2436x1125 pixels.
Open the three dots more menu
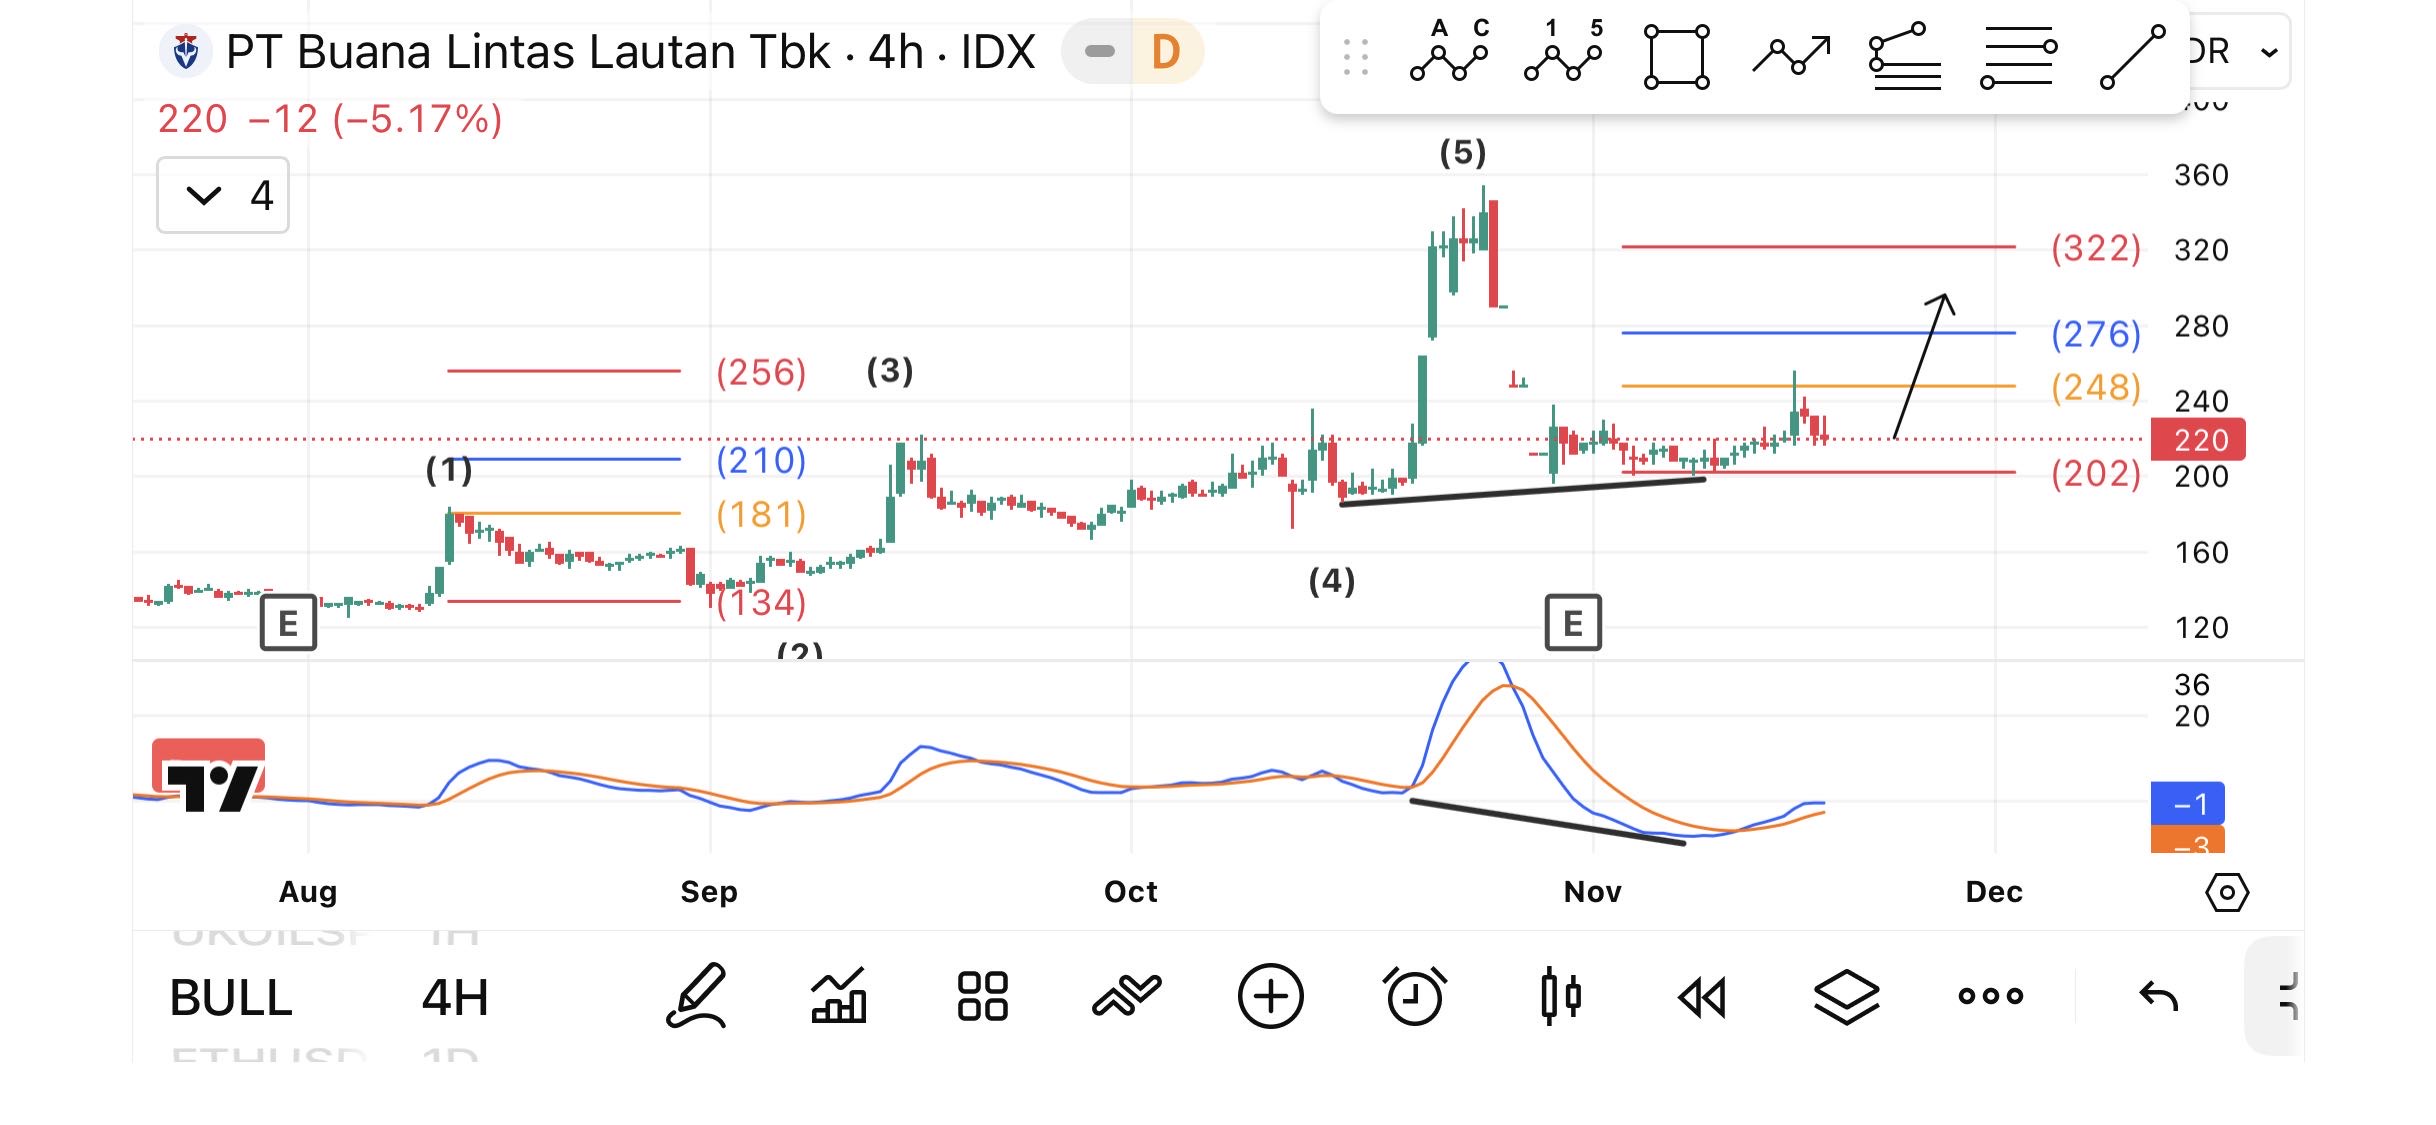click(1990, 996)
